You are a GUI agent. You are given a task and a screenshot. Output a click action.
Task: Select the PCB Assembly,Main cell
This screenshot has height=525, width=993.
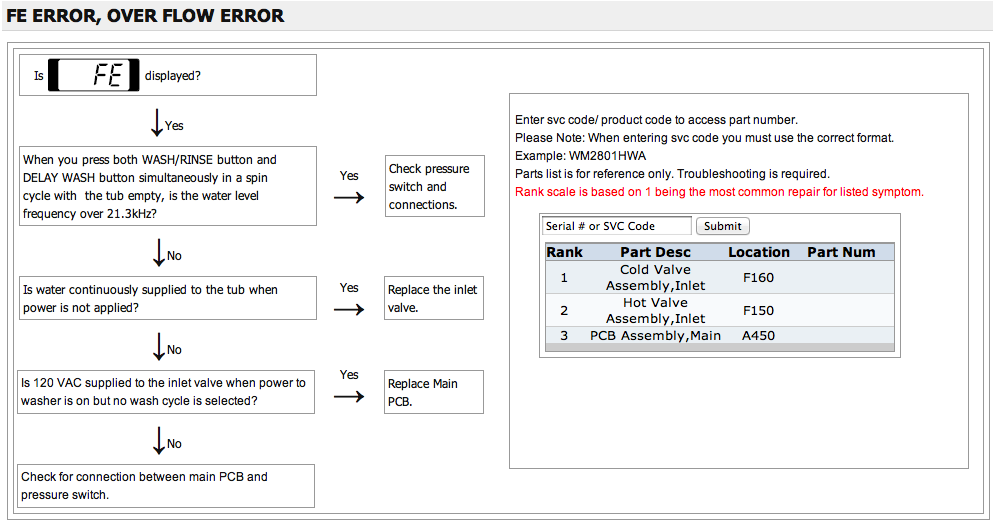coord(655,336)
